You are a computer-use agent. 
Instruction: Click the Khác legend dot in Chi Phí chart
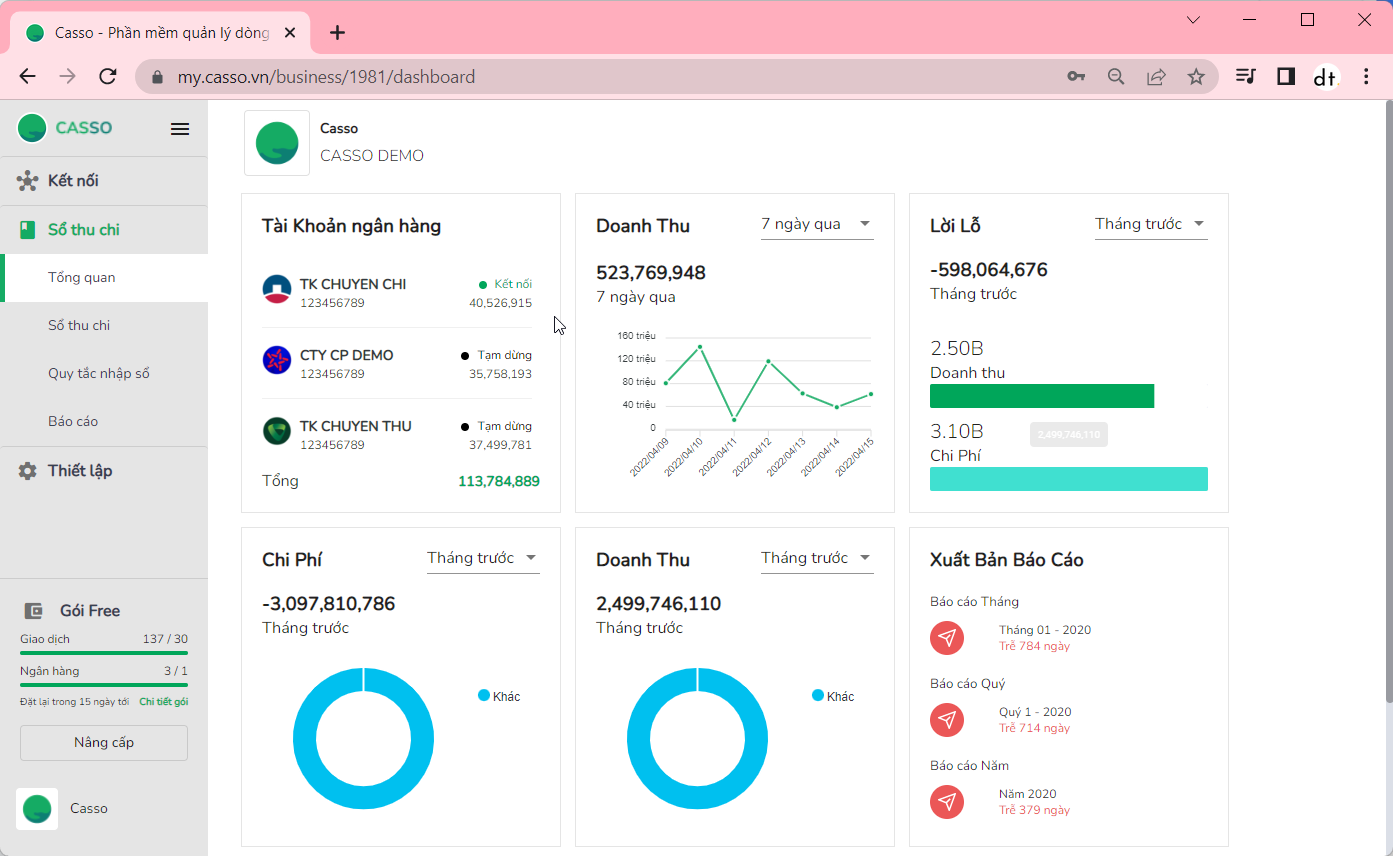click(x=484, y=696)
